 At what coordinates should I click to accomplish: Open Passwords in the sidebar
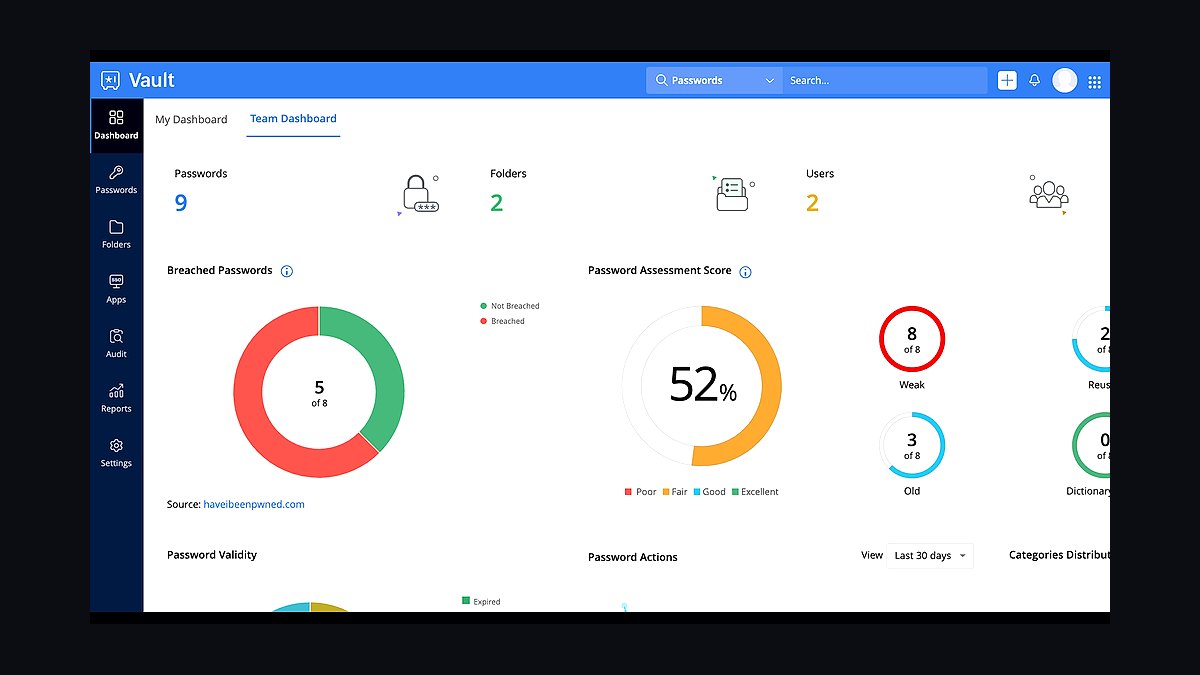(116, 180)
